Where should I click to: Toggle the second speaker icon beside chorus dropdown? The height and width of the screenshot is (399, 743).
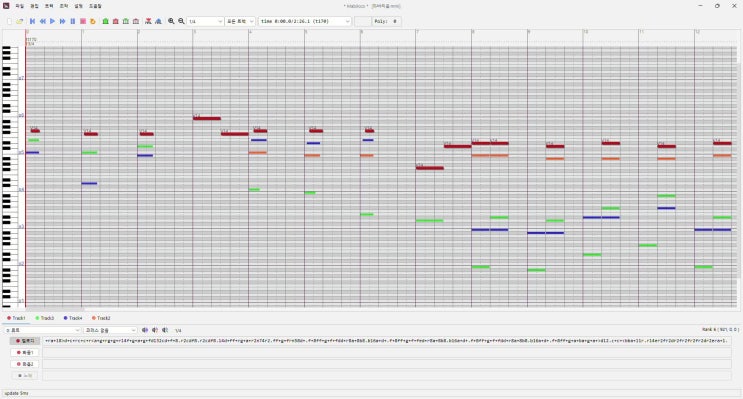click(x=154, y=330)
